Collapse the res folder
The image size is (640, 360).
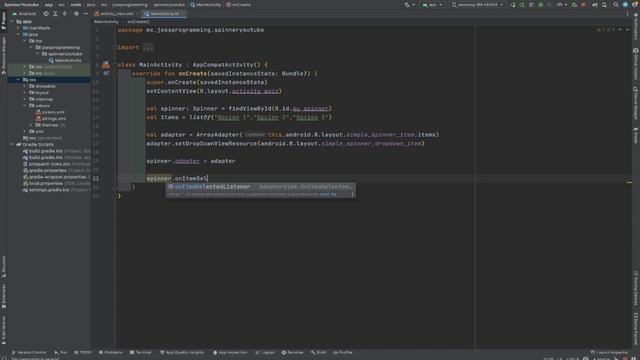(19, 80)
